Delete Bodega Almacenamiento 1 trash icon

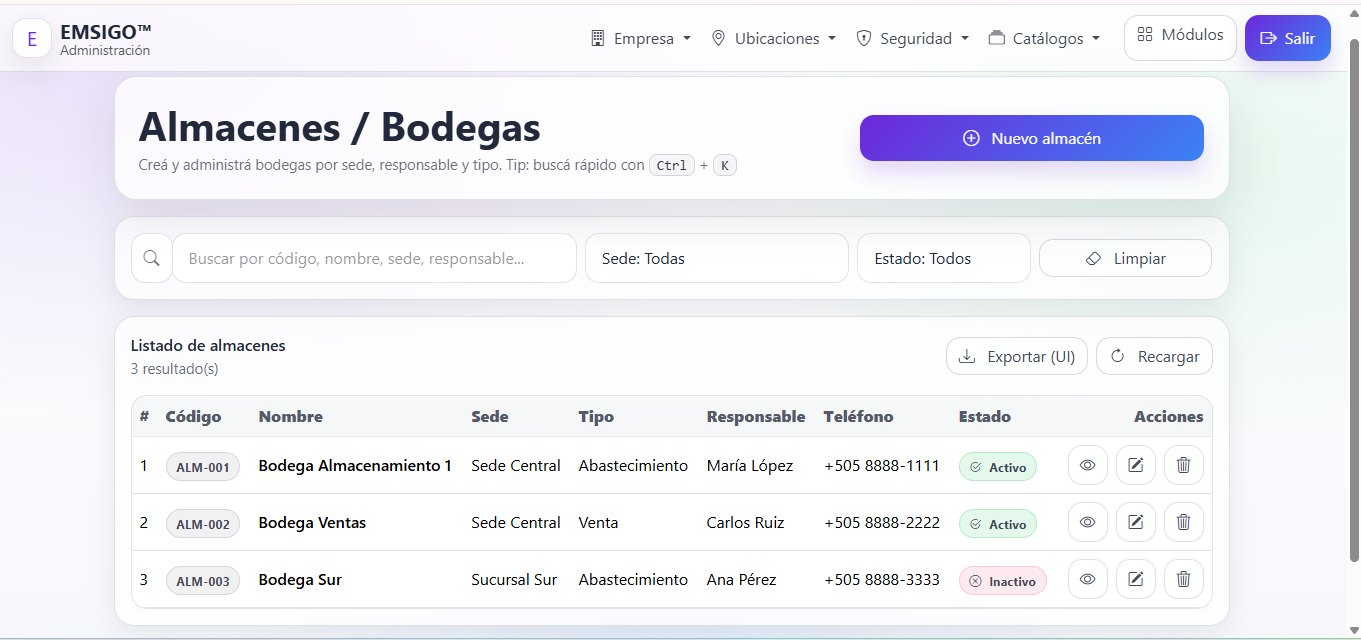[1184, 465]
